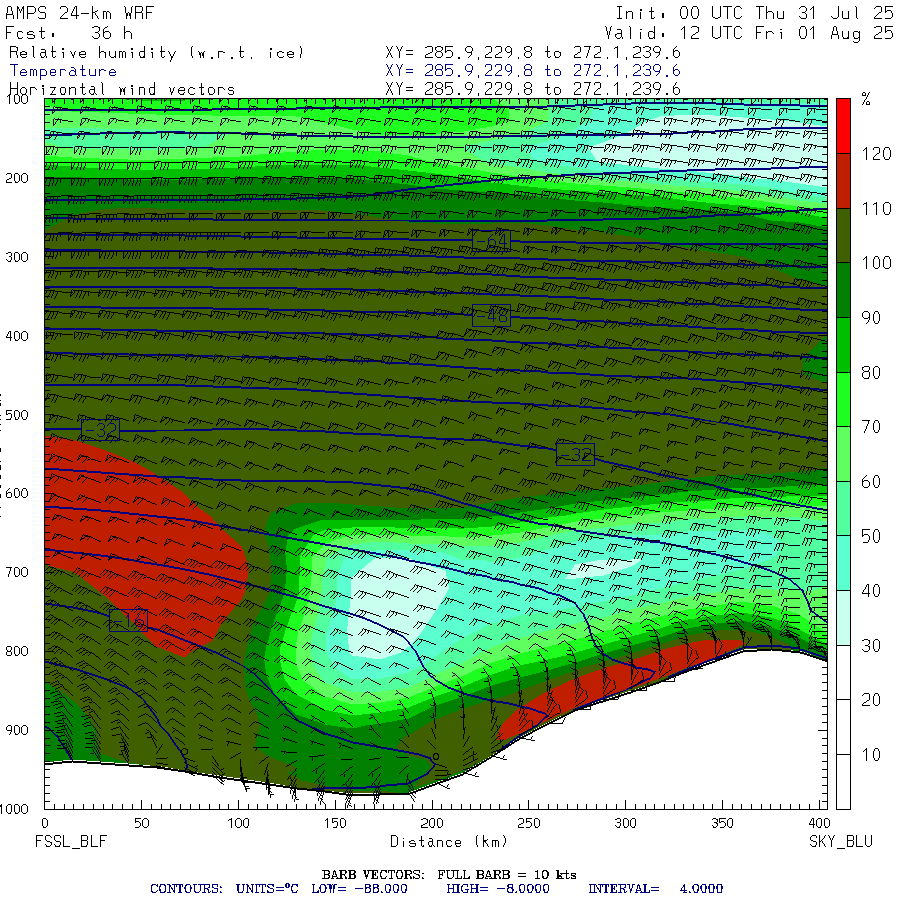The height and width of the screenshot is (900, 900).
Task: Click the 'HIGH= -8.0000' legend text
Action: (x=498, y=889)
